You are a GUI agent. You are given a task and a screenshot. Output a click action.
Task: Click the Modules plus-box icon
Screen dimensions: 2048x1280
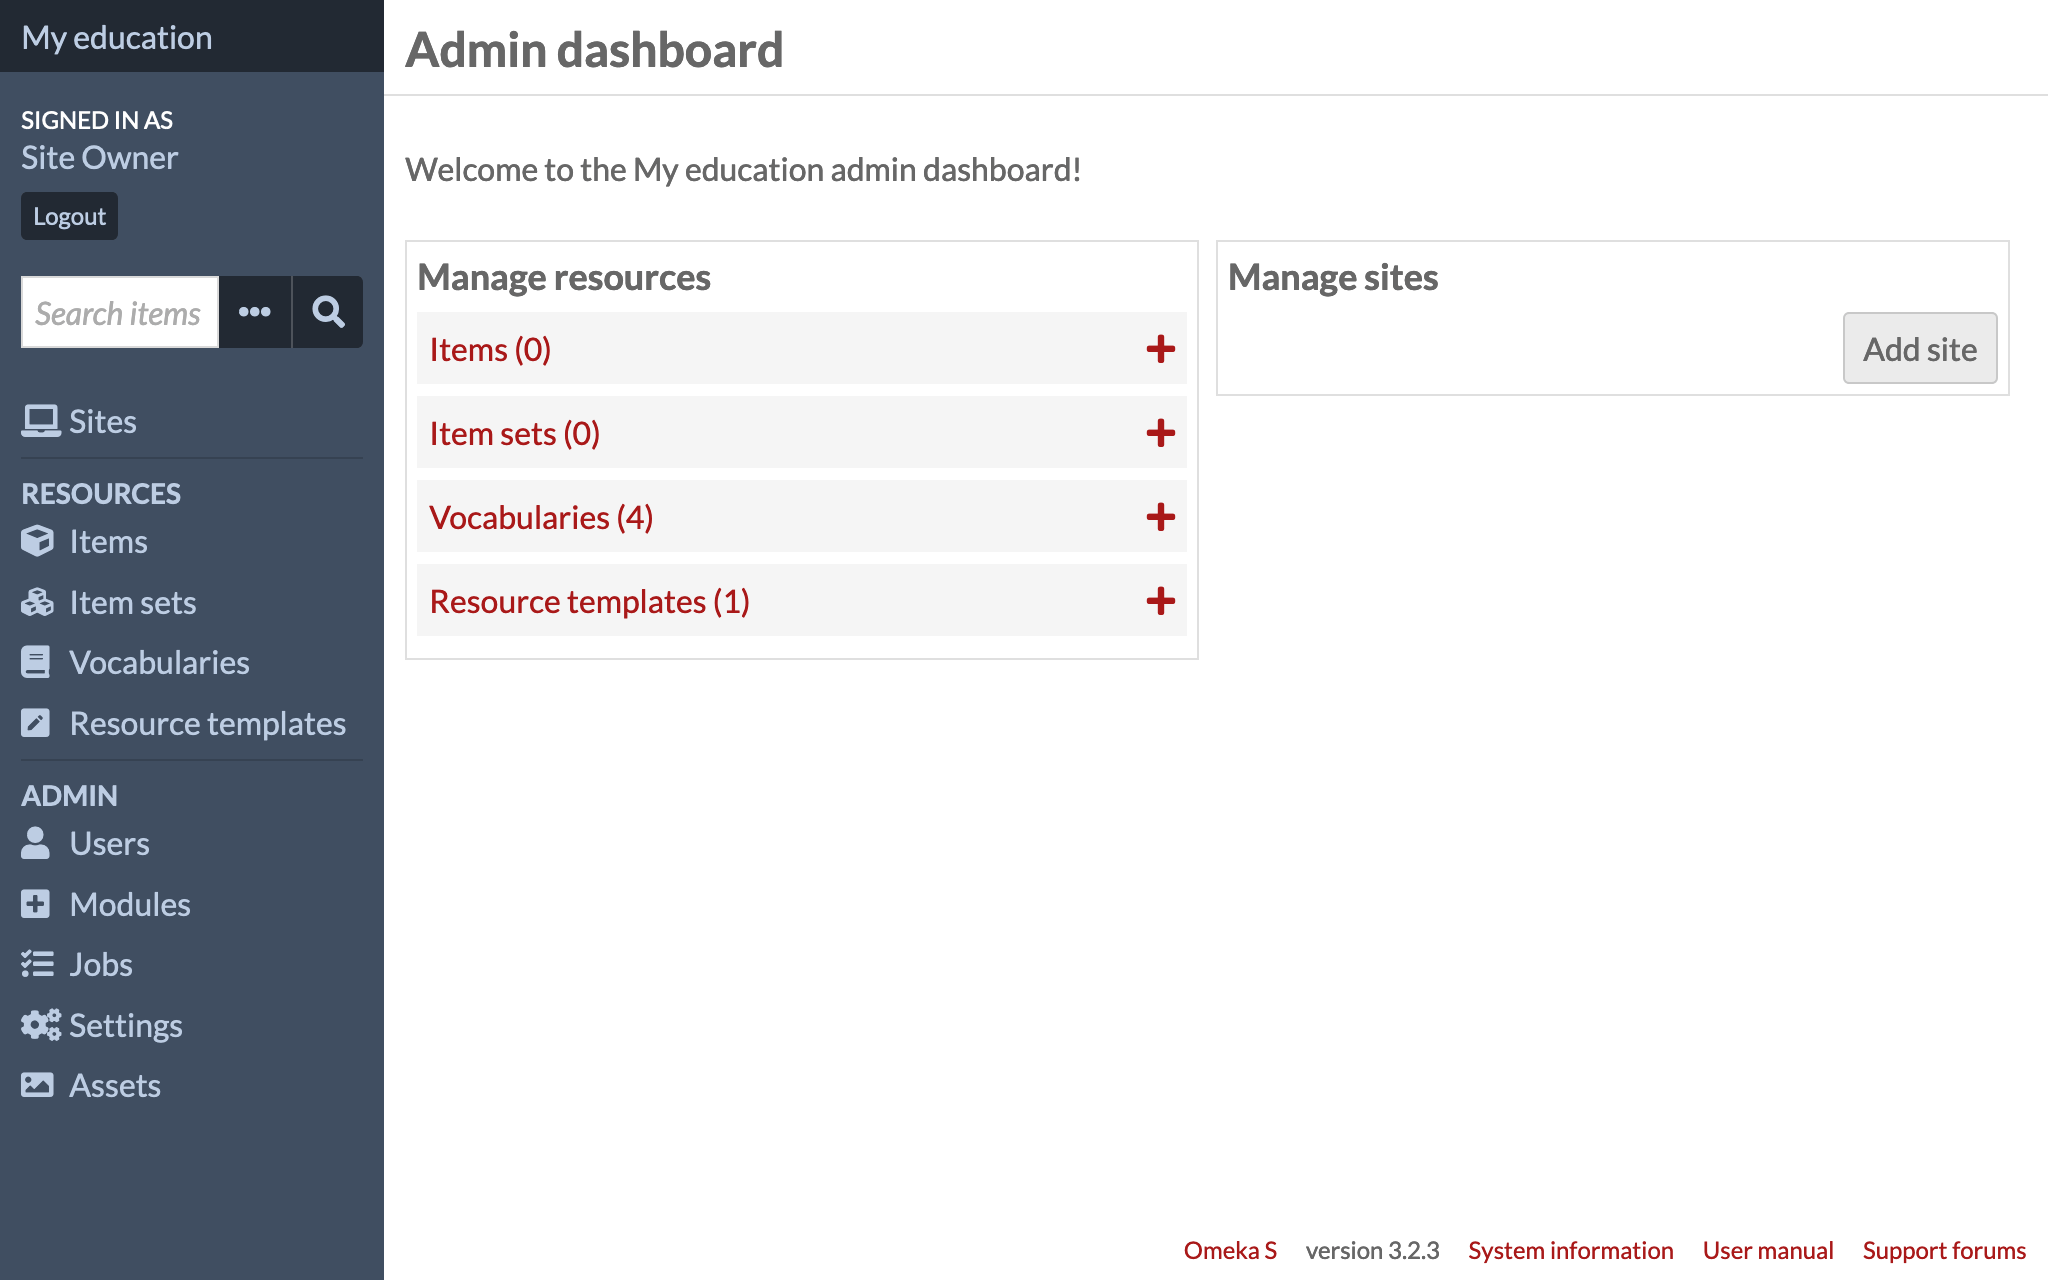[36, 904]
